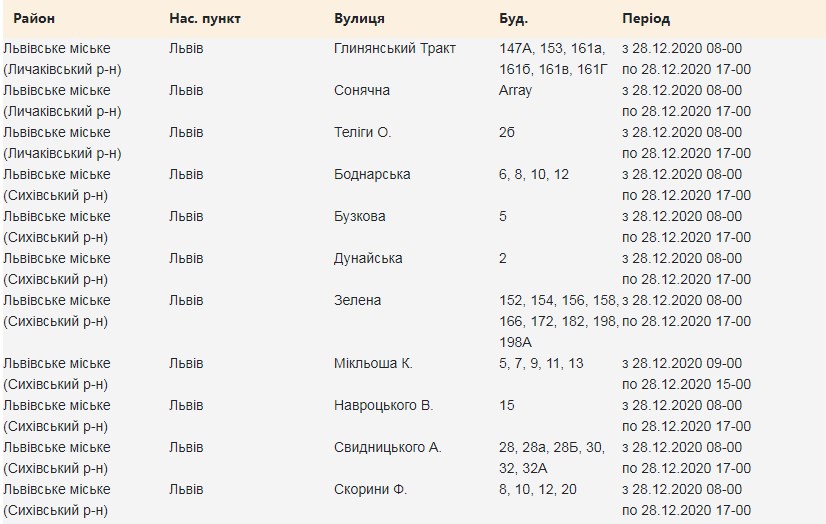Click the Теліги О. street entry
The image size is (826, 524).
(362, 132)
